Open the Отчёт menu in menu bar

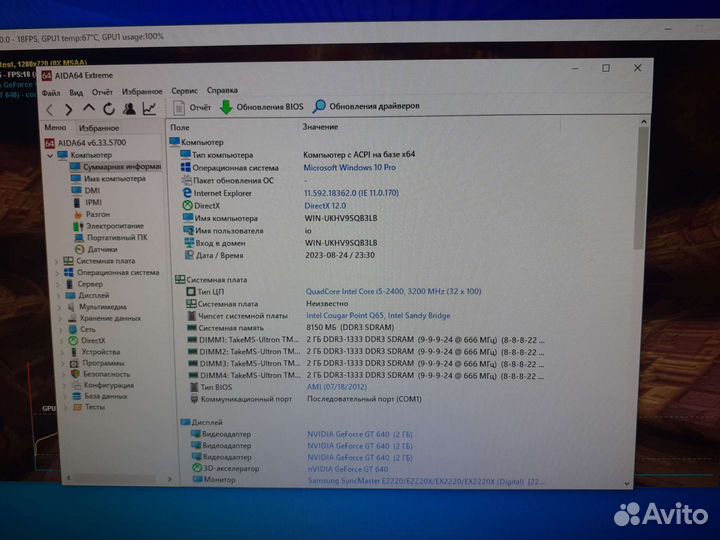tap(102, 92)
